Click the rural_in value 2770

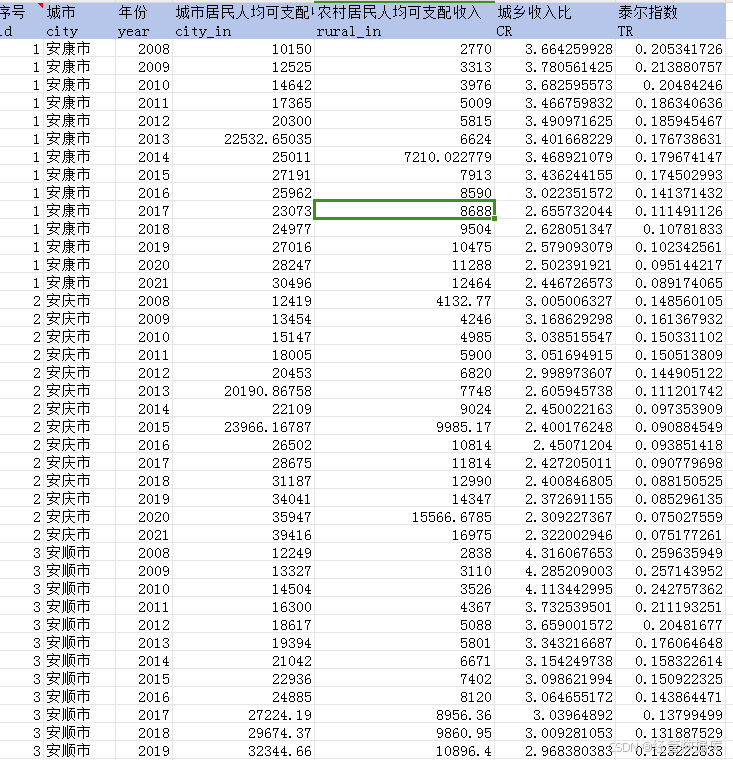(476, 49)
